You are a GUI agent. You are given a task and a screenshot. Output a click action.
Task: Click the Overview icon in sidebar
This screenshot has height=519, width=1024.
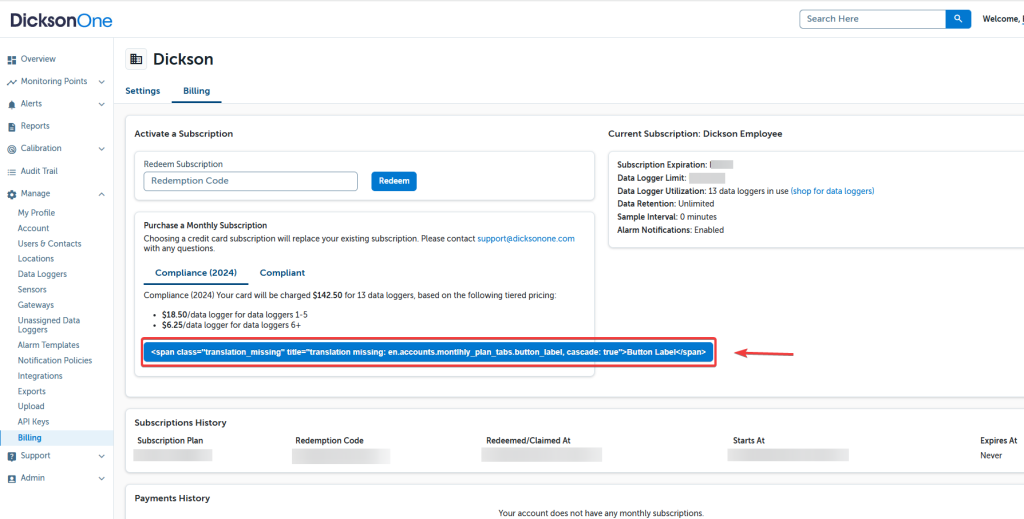click(x=12, y=60)
